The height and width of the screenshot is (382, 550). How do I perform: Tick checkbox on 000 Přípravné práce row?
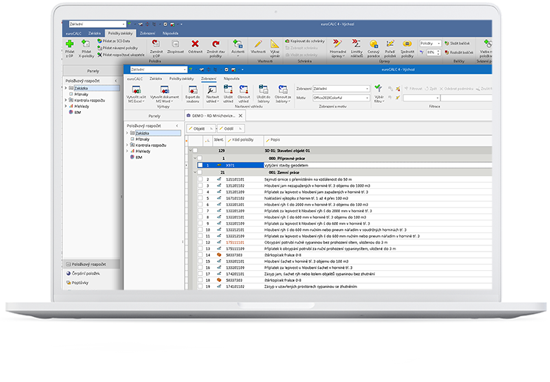pos(200,158)
